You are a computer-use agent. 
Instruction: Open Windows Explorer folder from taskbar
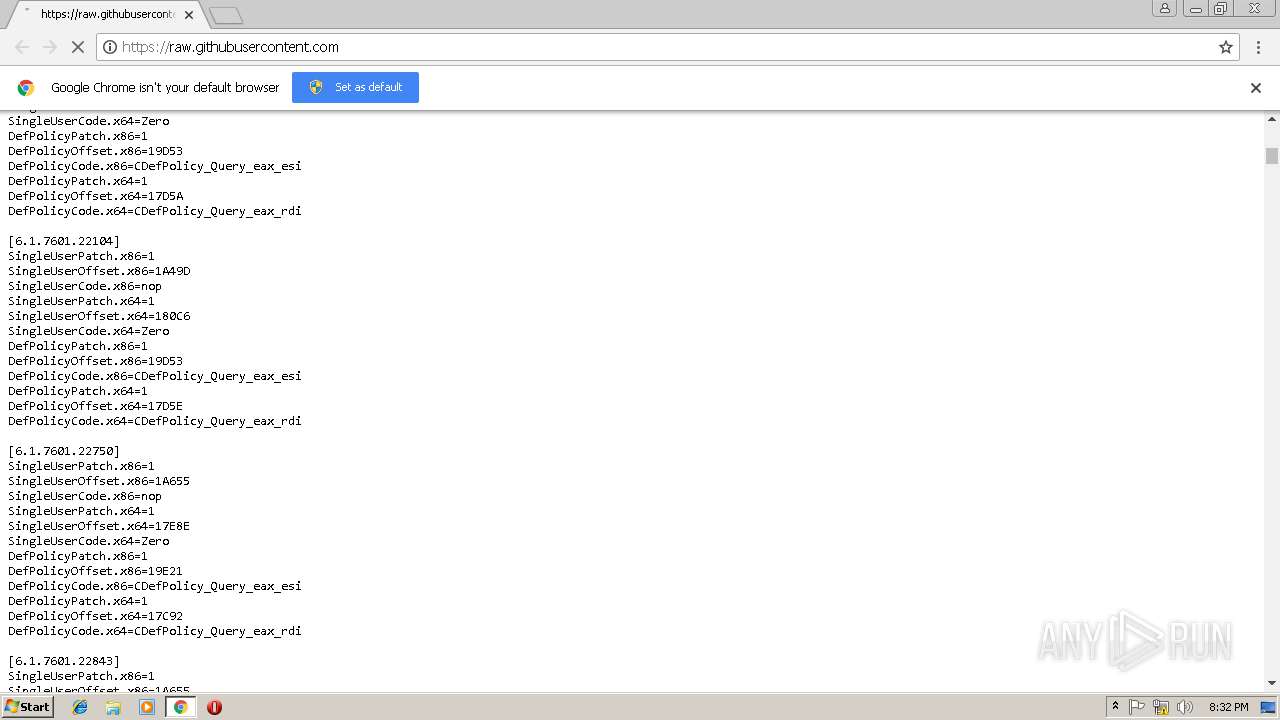113,707
